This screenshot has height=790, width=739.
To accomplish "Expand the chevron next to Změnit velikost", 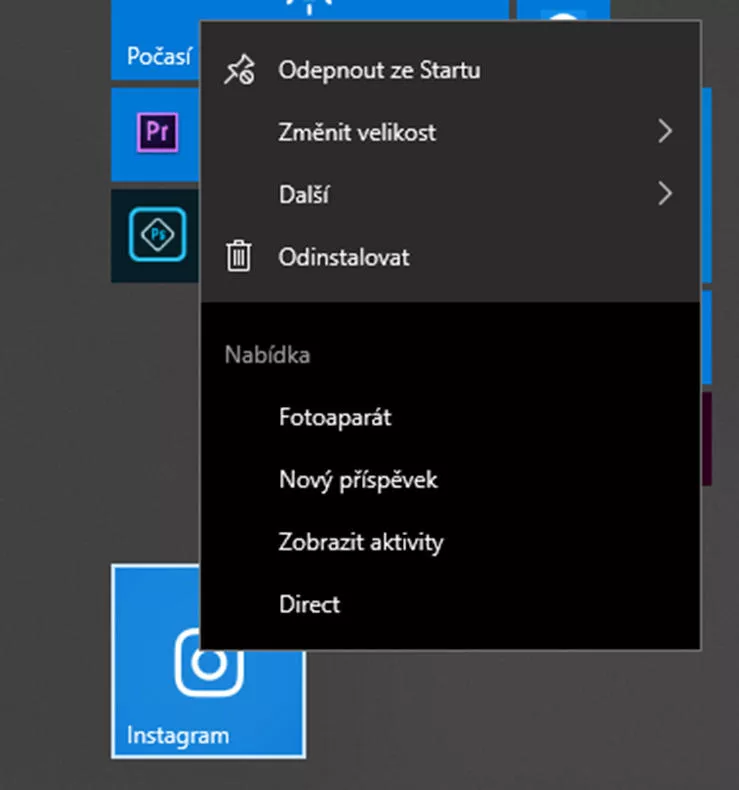I will [665, 132].
